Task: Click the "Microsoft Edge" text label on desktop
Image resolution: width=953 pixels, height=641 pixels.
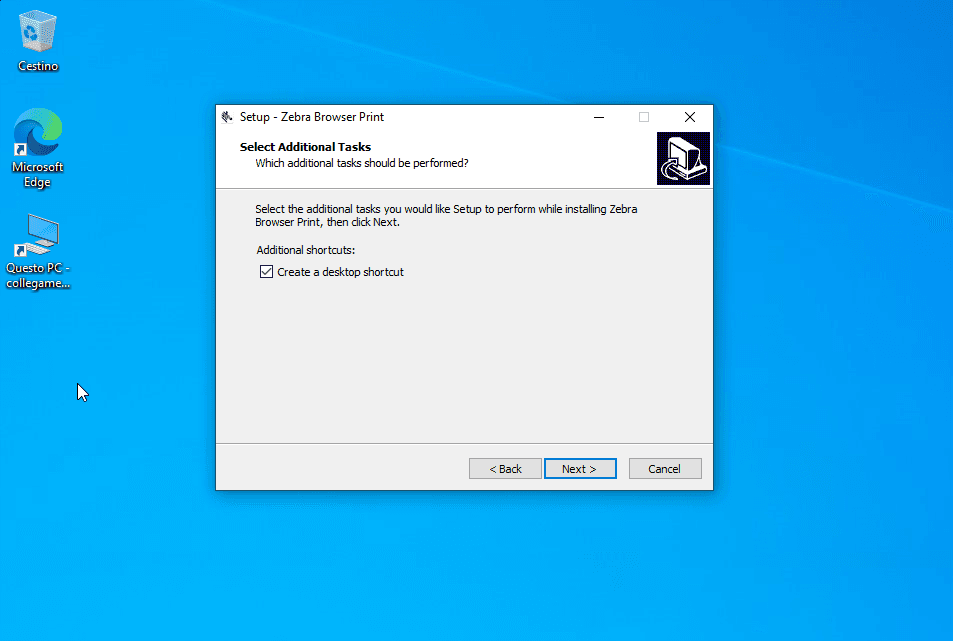Action: (x=38, y=175)
